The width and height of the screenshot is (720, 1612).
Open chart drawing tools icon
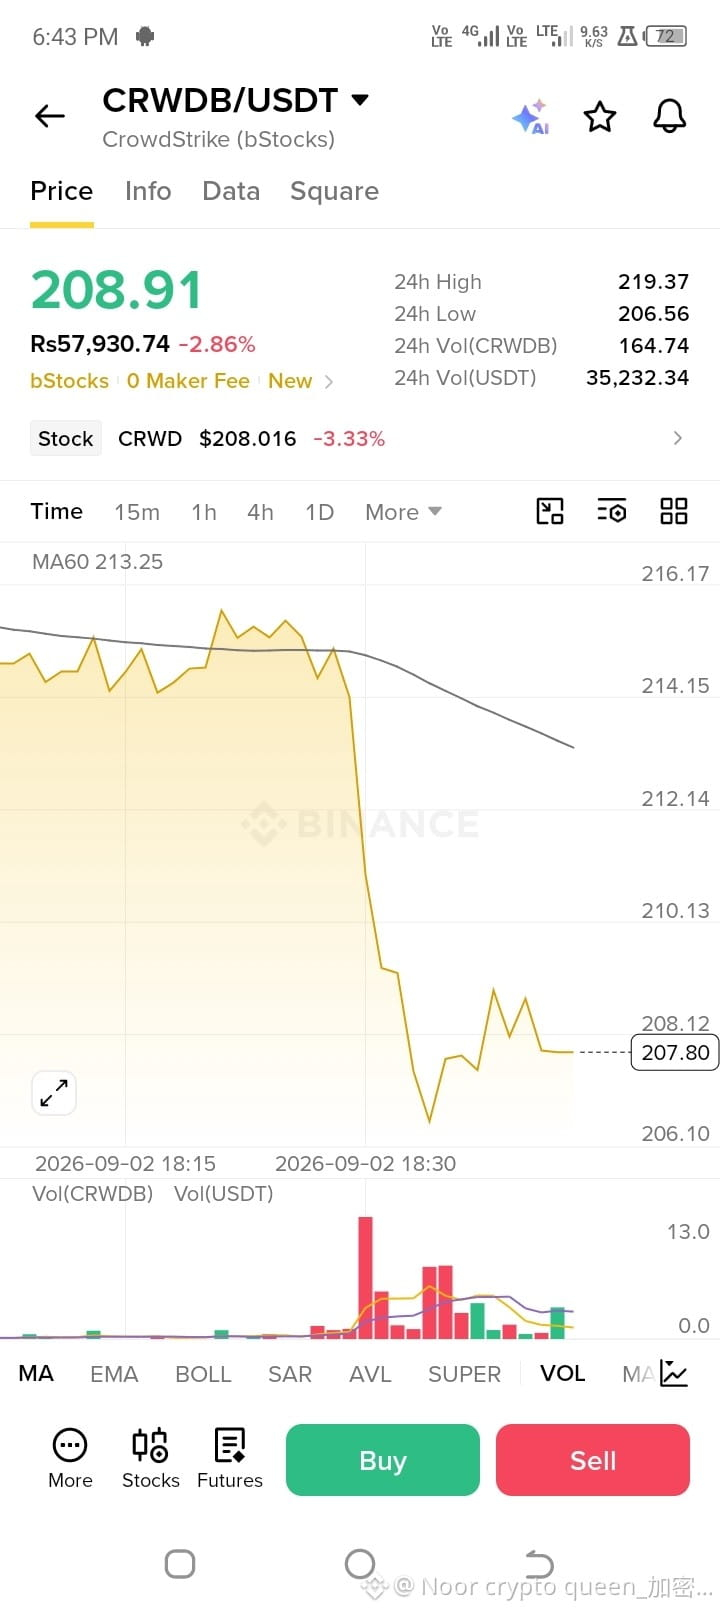[x=550, y=511]
